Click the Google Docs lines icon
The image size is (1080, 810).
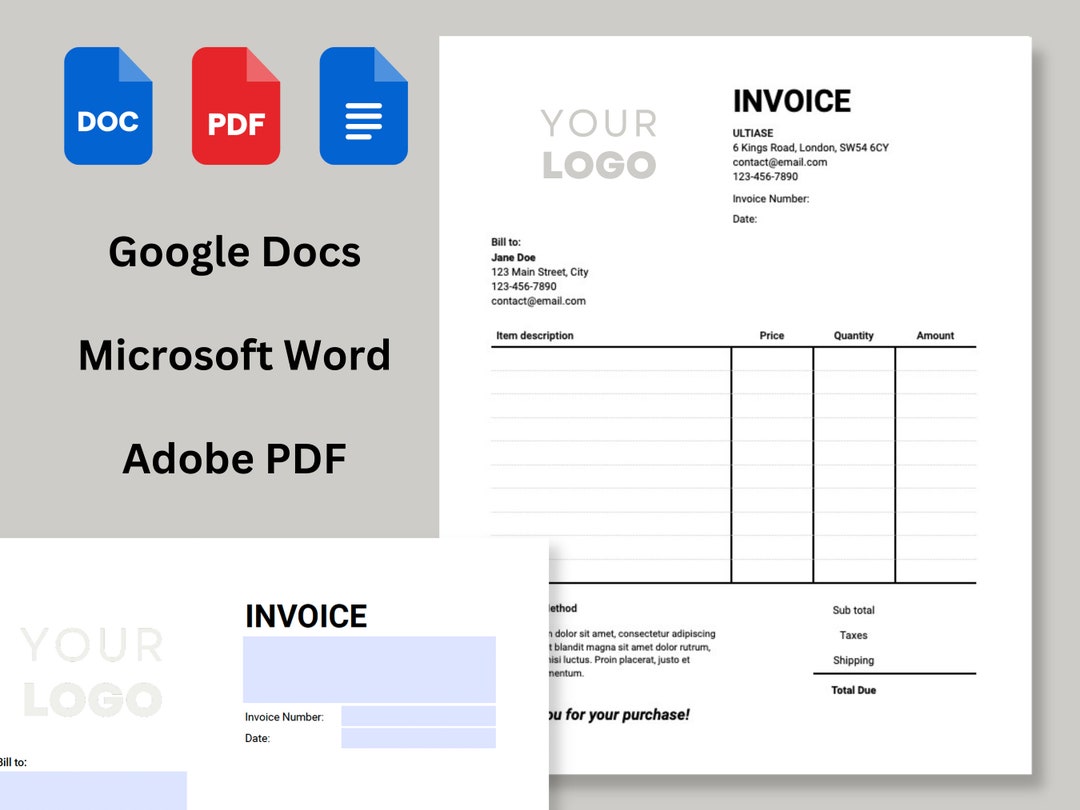click(x=364, y=106)
